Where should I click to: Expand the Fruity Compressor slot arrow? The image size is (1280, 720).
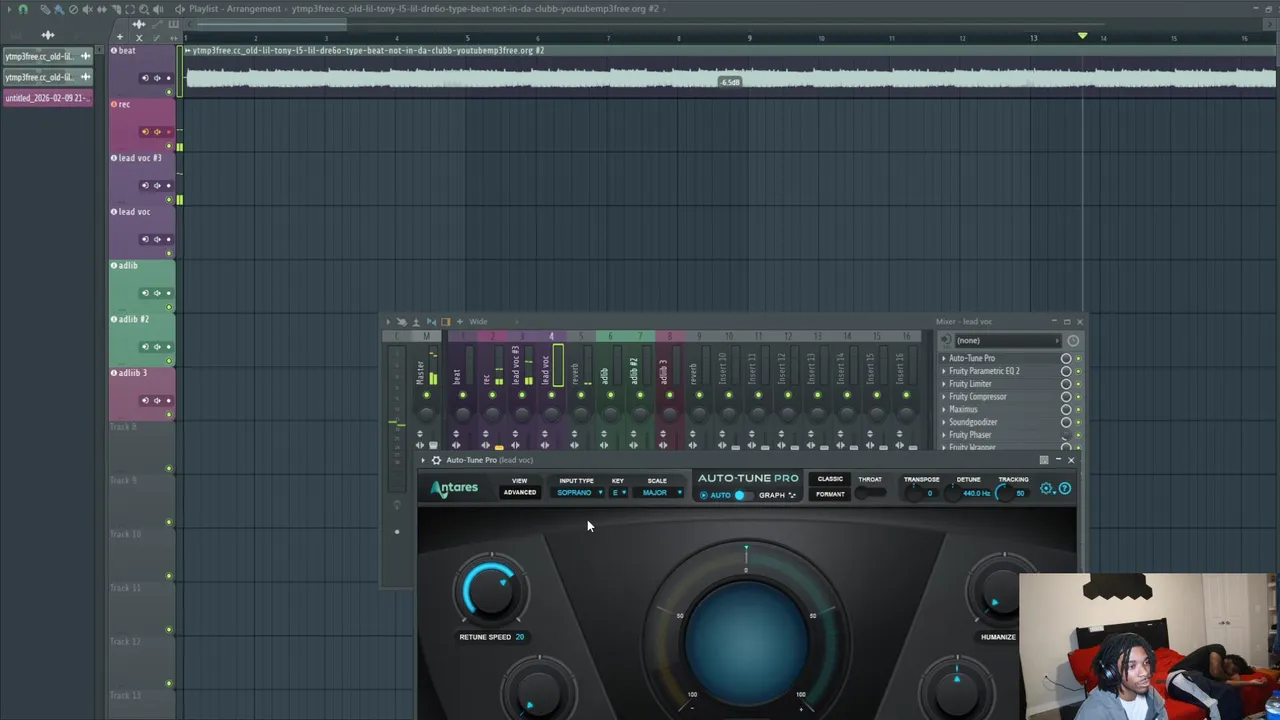[943, 397]
